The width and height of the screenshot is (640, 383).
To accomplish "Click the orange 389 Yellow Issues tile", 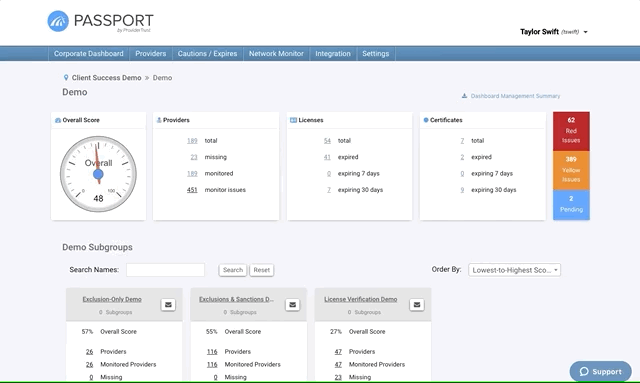I will 571,170.
